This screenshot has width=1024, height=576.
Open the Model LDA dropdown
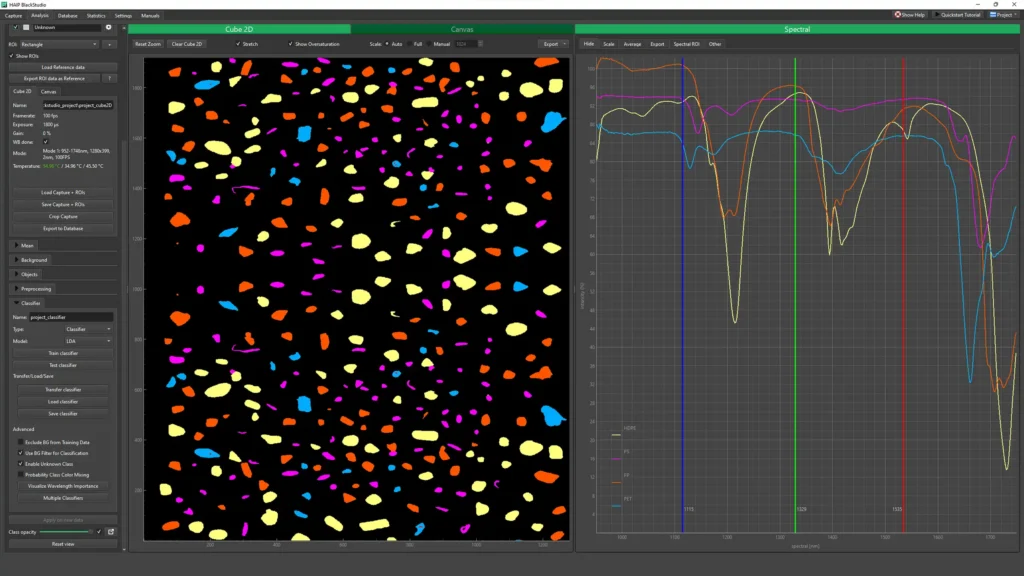pyautogui.click(x=88, y=341)
